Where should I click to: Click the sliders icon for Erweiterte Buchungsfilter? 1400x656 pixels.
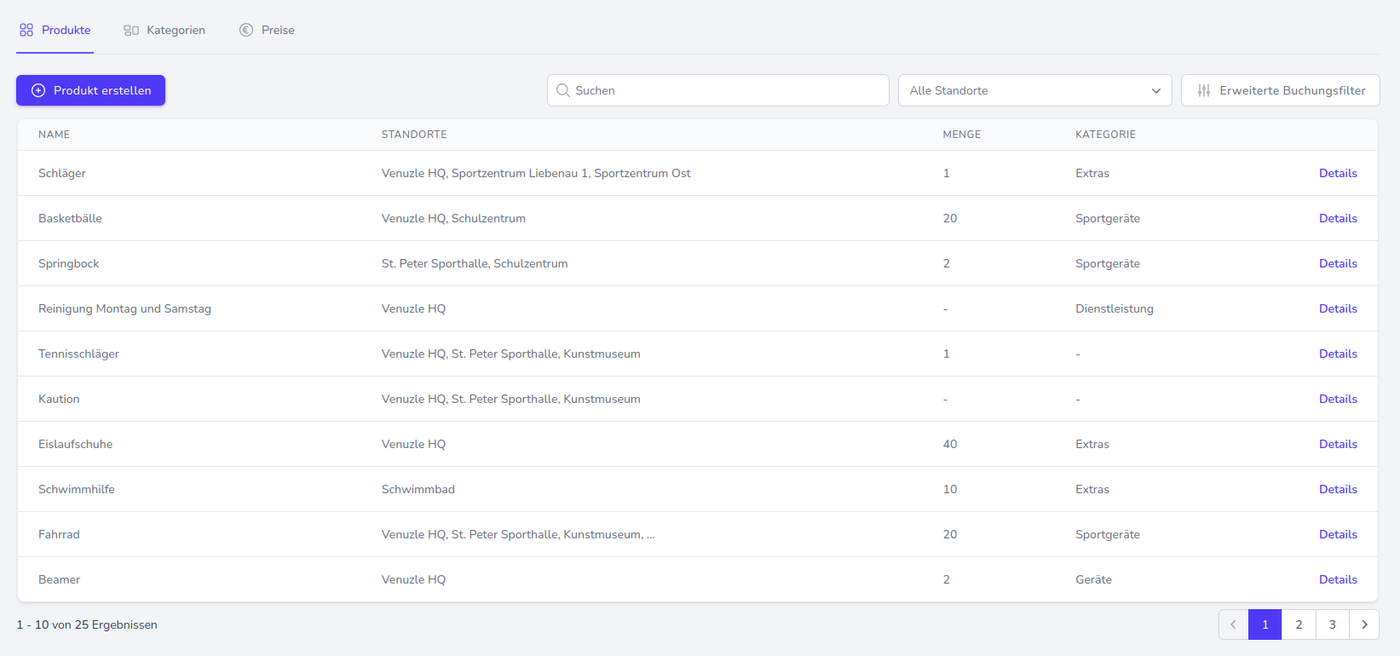[x=1204, y=90]
